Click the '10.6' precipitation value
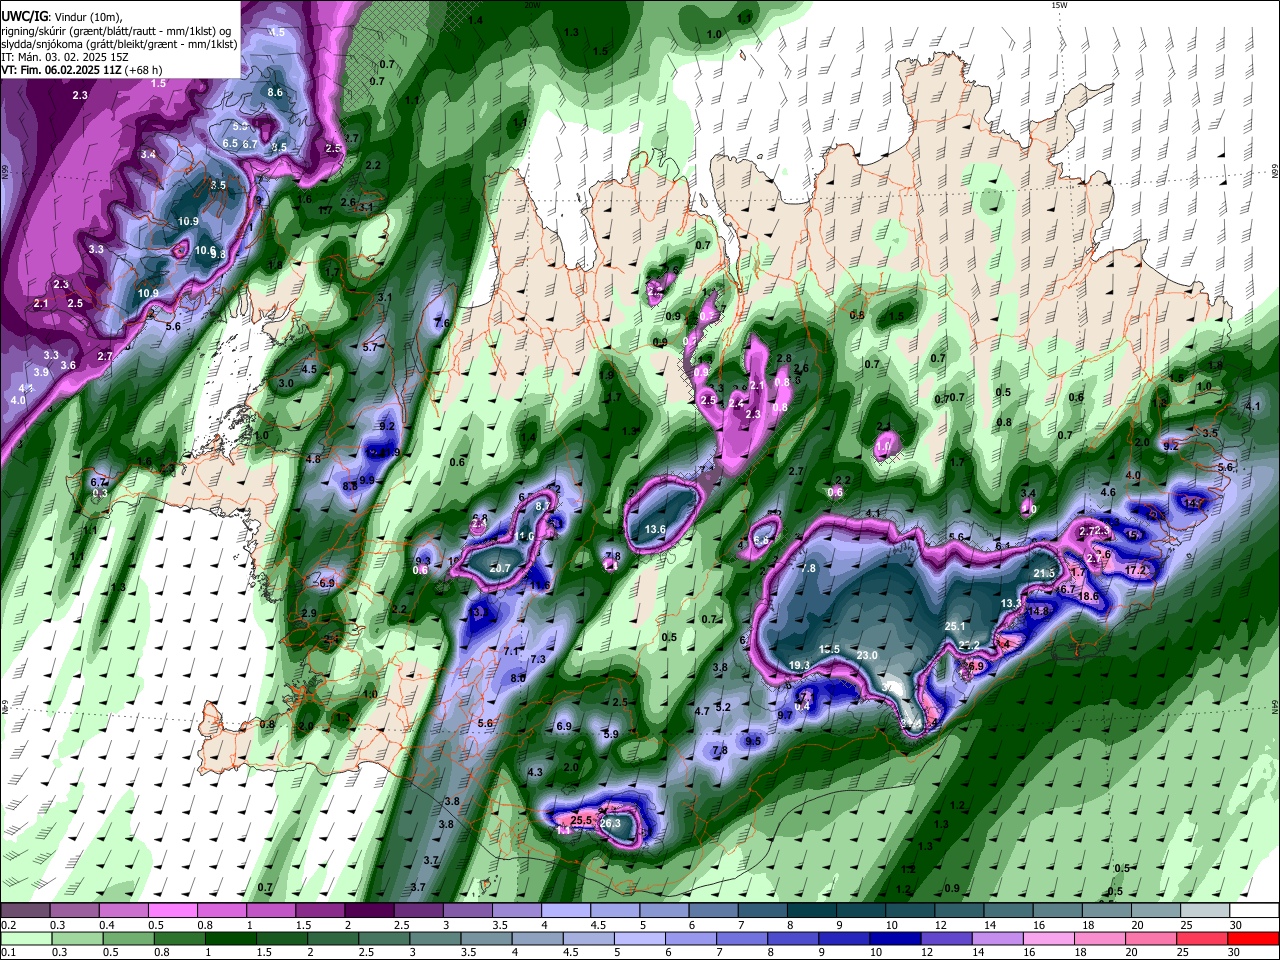The width and height of the screenshot is (1280, 960). coord(205,250)
